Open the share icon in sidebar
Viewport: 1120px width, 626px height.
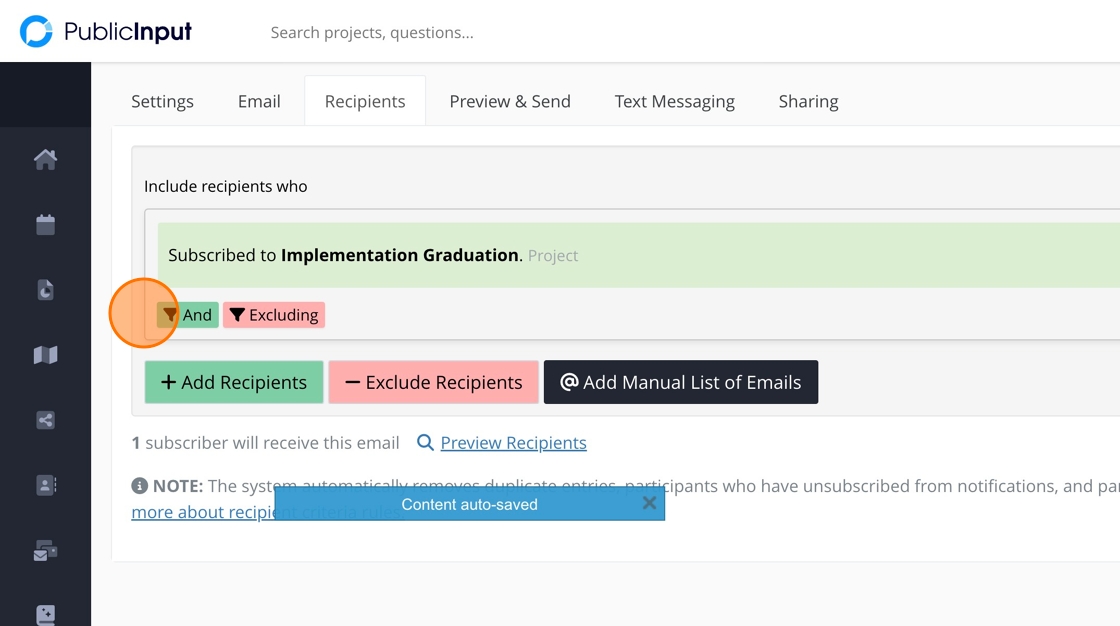pos(45,420)
